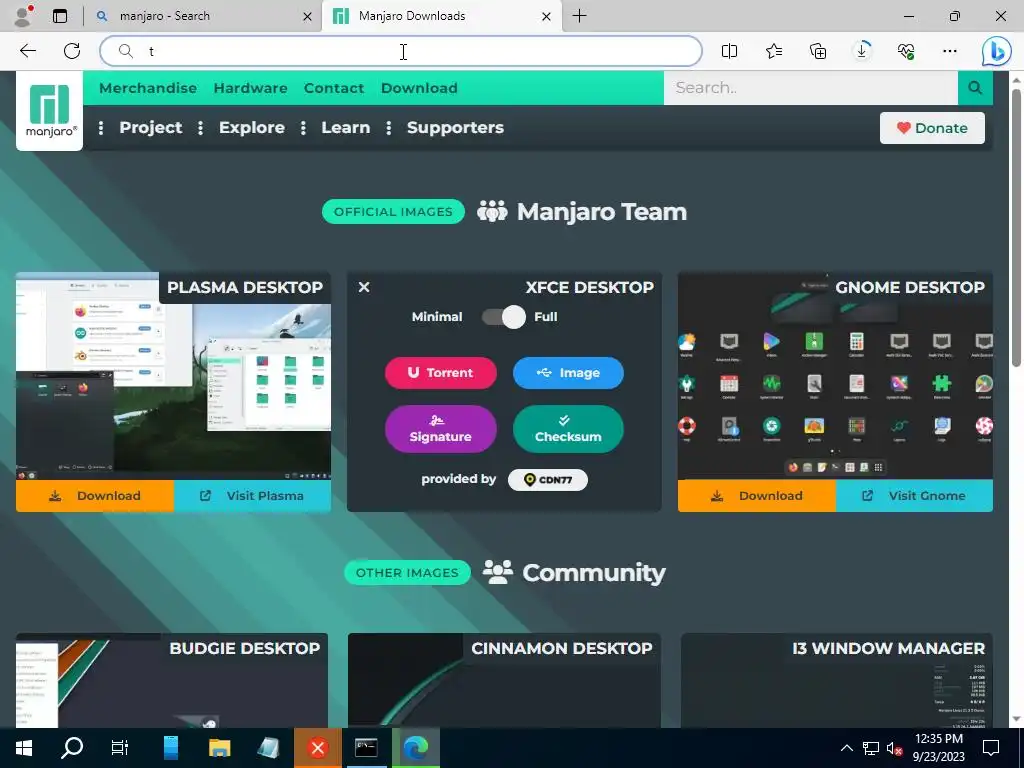
Task: Open the Favorites star icon
Action: click(x=774, y=51)
